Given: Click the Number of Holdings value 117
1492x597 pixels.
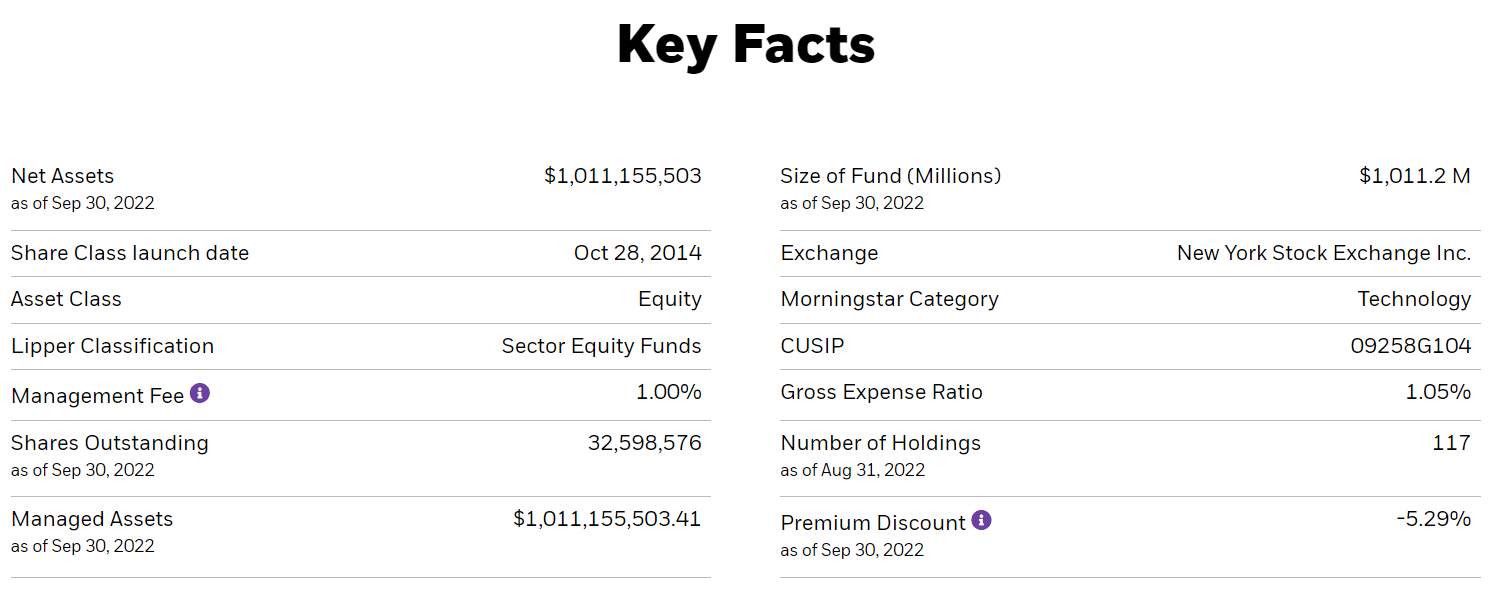Looking at the screenshot, I should pyautogui.click(x=1451, y=443).
